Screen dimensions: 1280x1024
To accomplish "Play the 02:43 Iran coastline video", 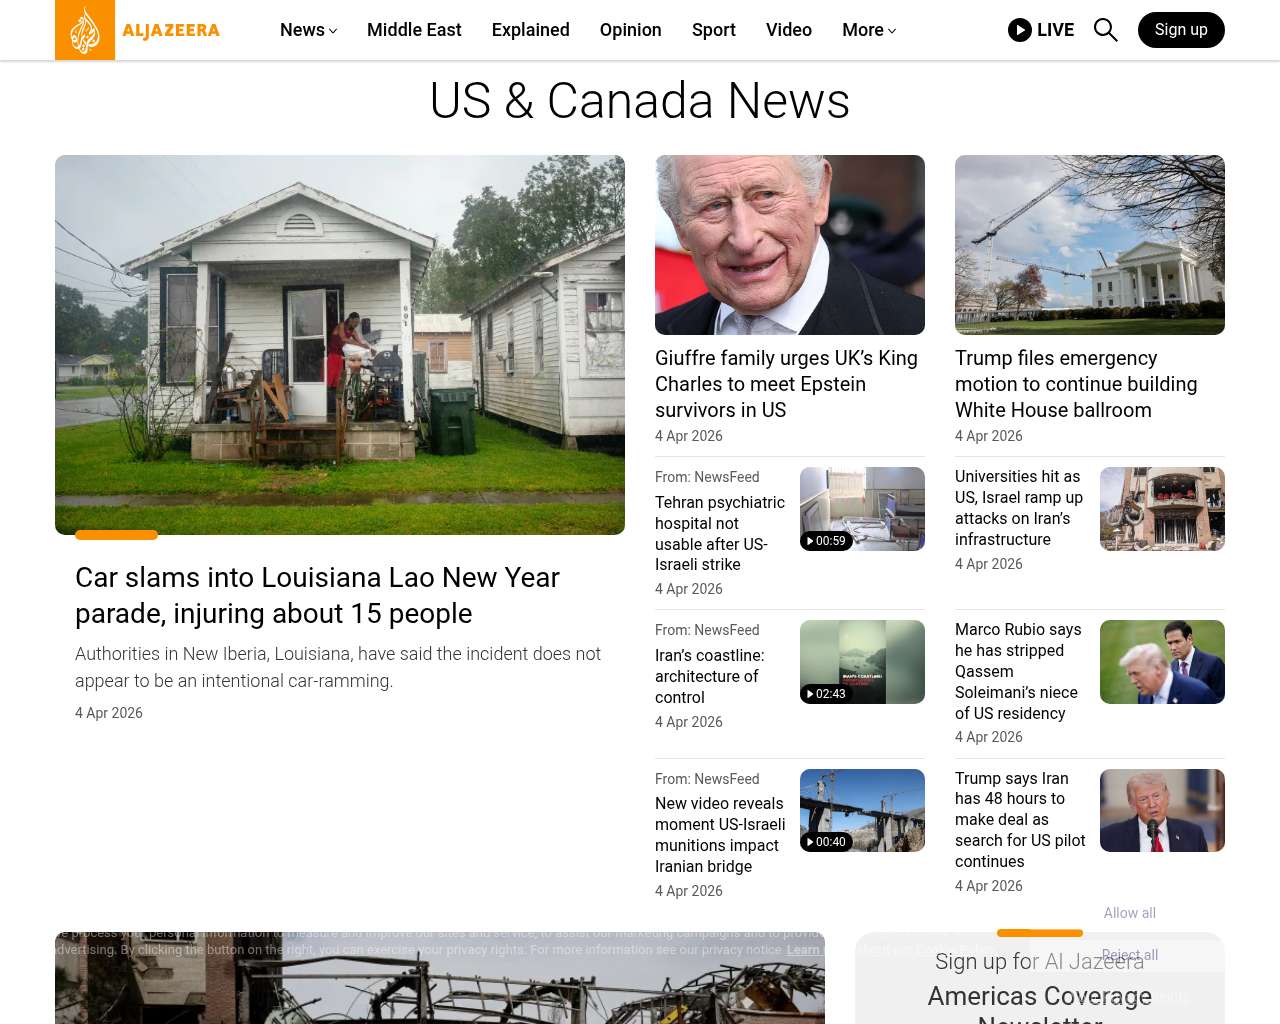I will pyautogui.click(x=862, y=662).
